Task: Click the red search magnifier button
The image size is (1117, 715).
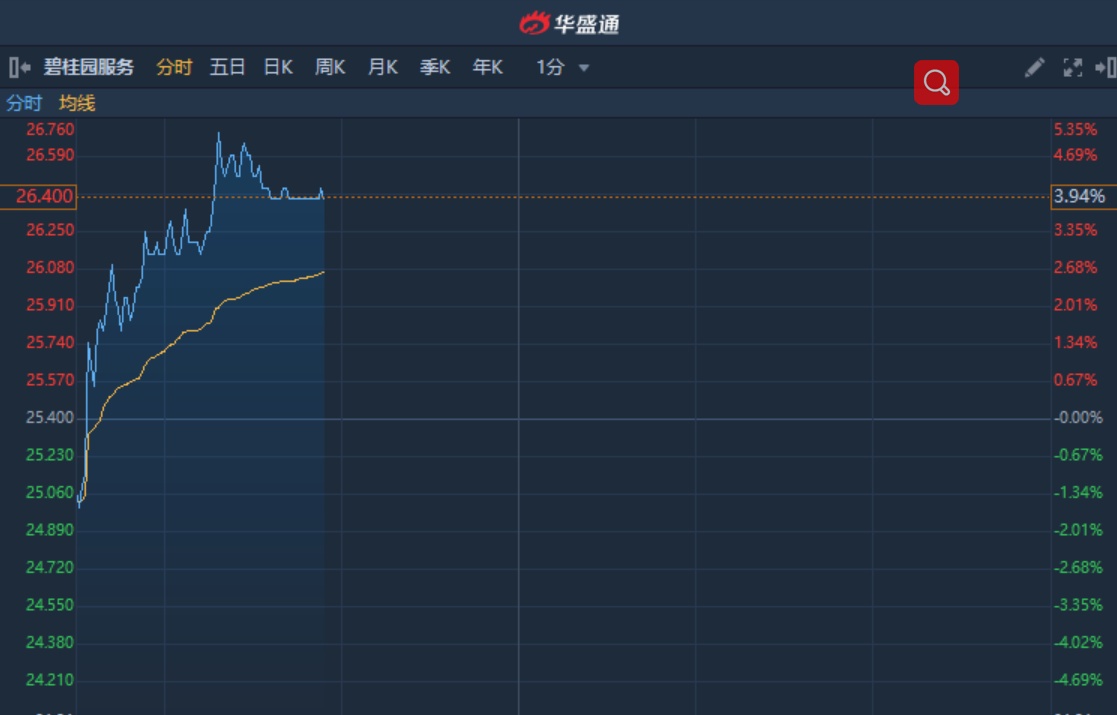Action: point(936,82)
